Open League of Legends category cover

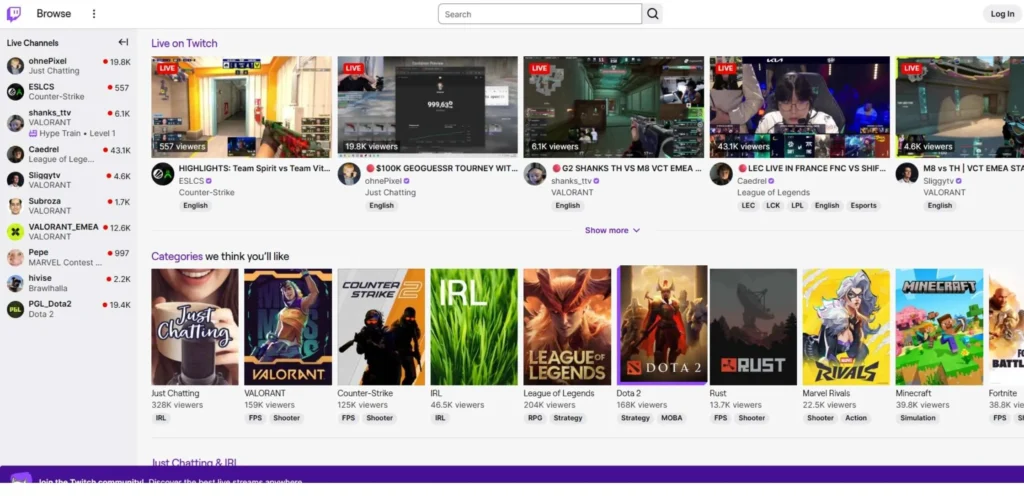(568, 327)
